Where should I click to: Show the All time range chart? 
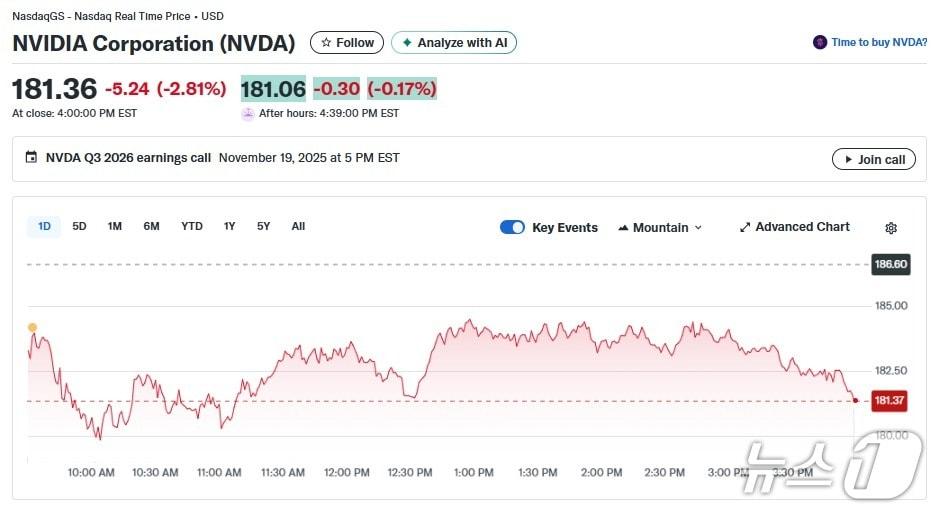pos(298,226)
